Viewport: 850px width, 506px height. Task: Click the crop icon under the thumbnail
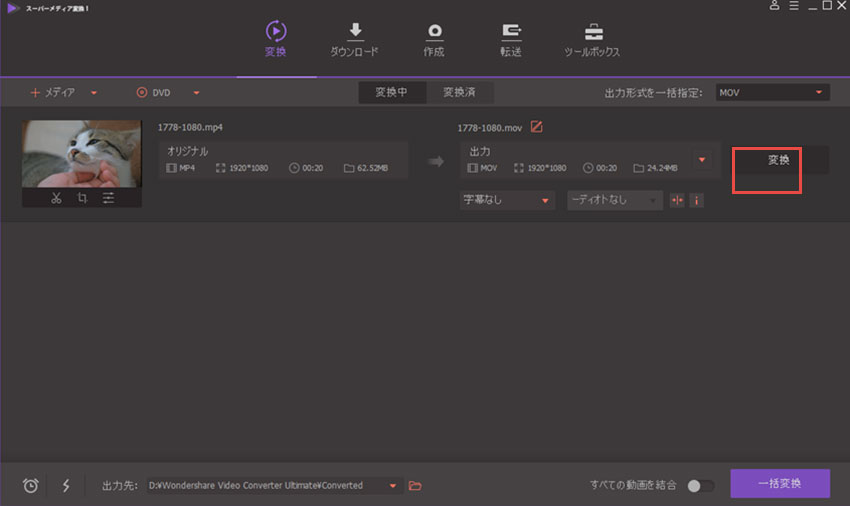(x=82, y=198)
